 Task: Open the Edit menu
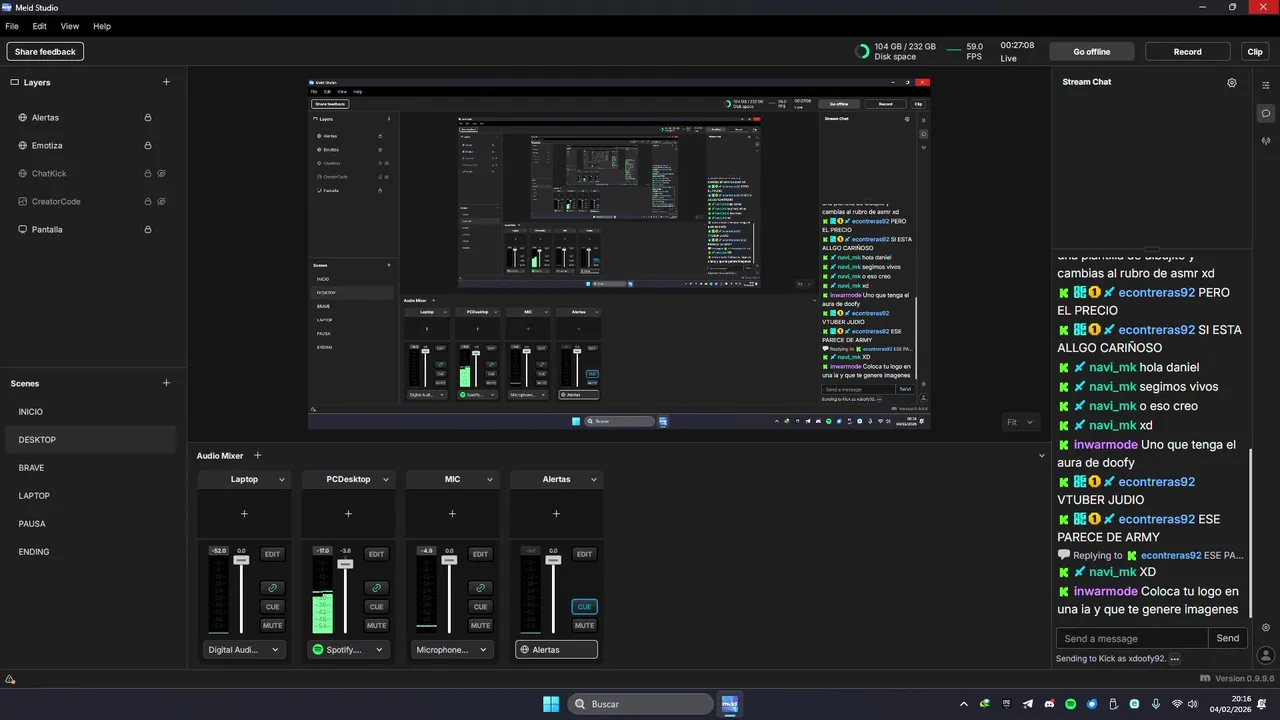[40, 26]
